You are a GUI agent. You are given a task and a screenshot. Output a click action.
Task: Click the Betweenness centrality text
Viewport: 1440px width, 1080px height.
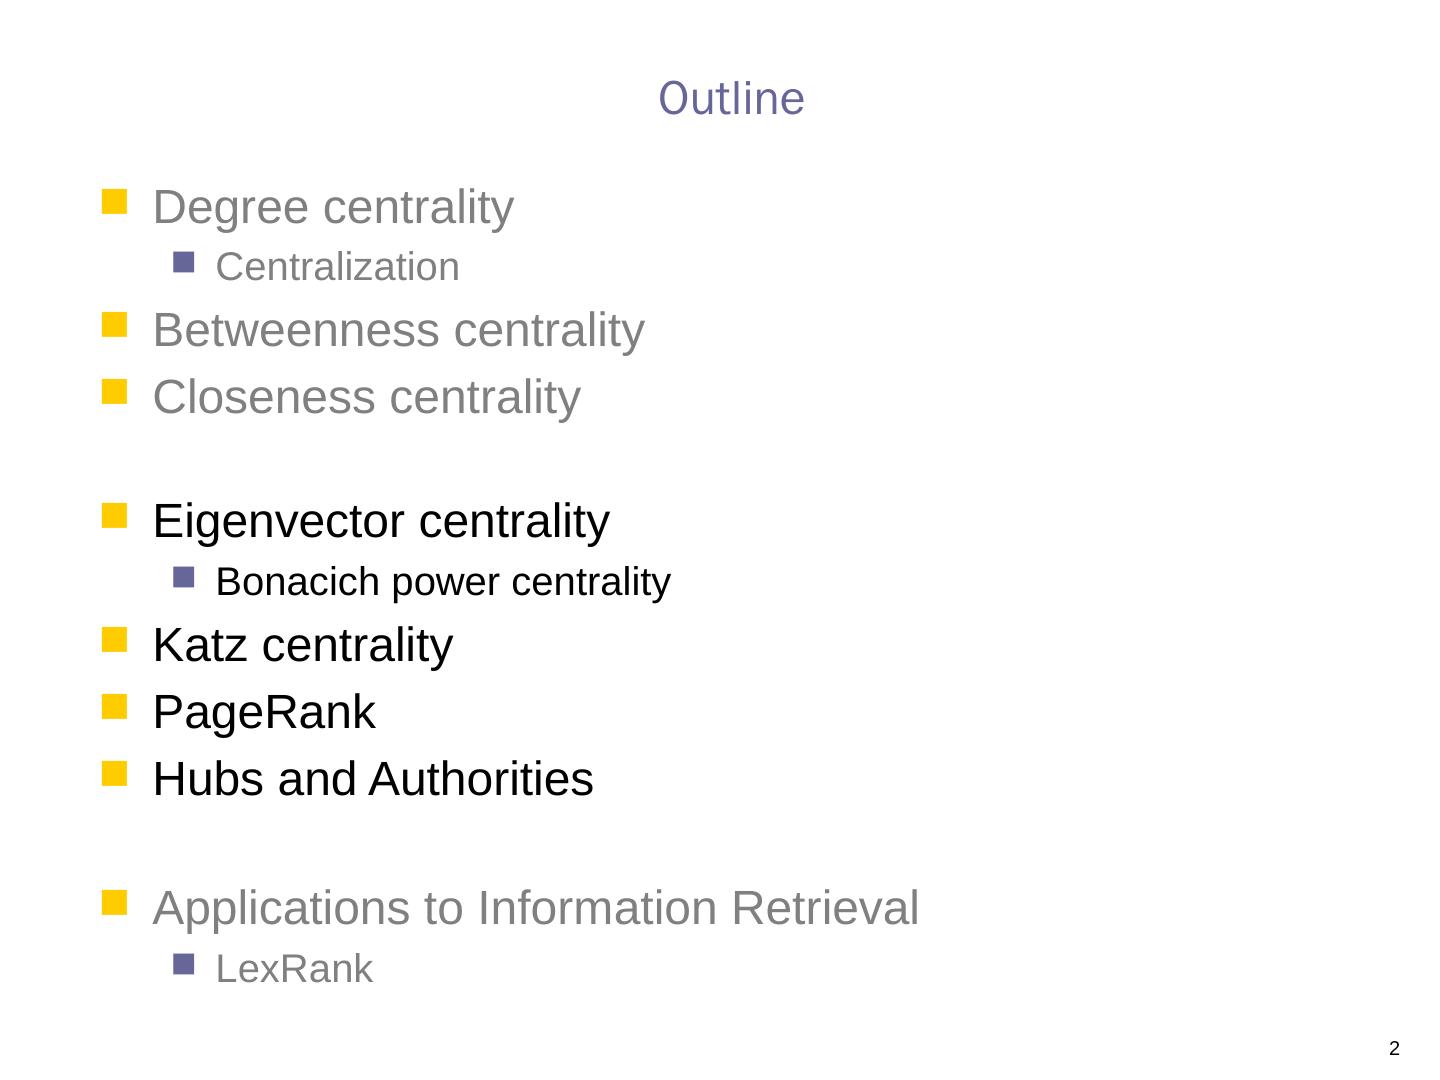pyautogui.click(x=398, y=331)
